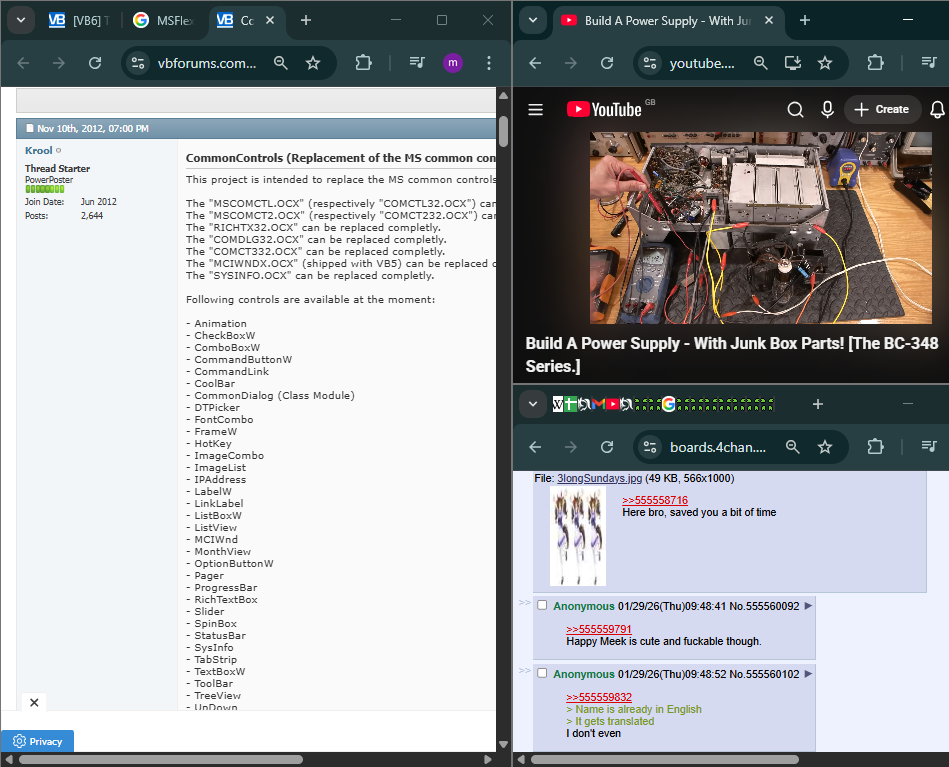This screenshot has height=767, width=949.
Task: Close the Build A Power Supply tab
Action: click(769, 21)
